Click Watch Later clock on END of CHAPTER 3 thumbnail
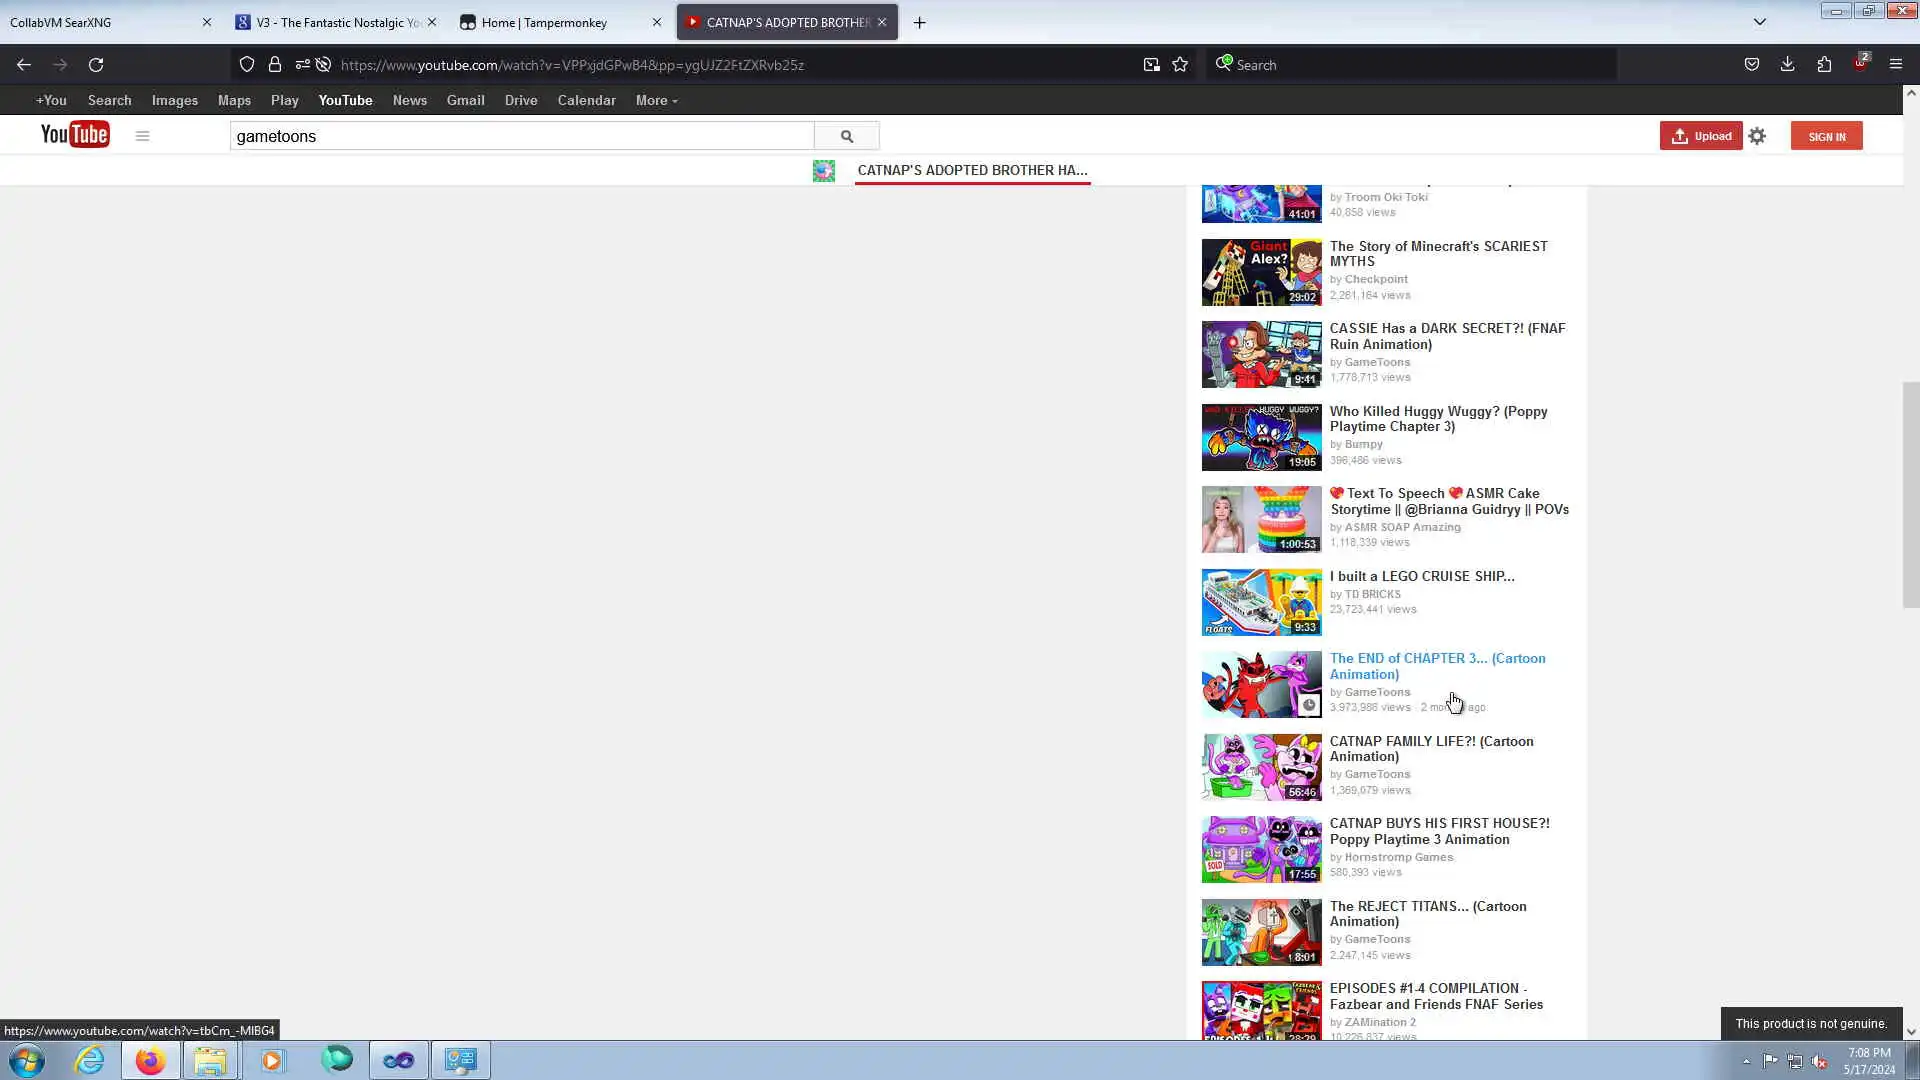 tap(1308, 705)
